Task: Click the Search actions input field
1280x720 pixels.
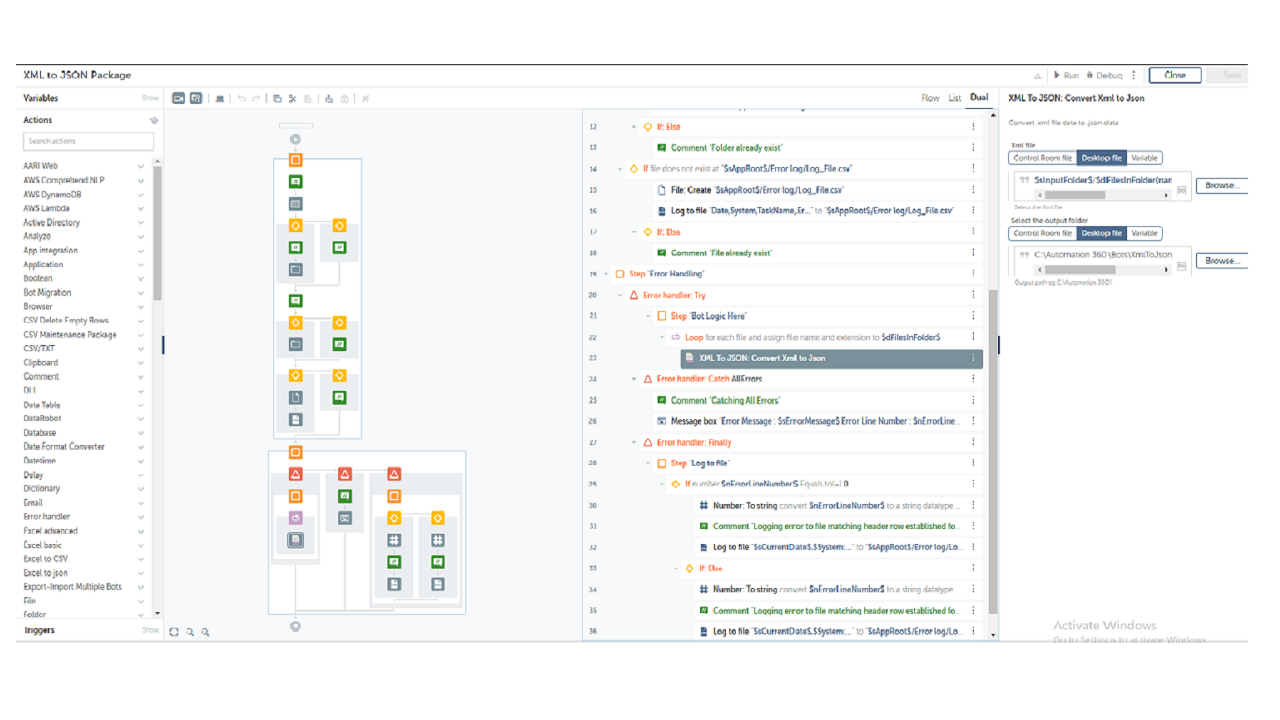Action: [x=88, y=141]
